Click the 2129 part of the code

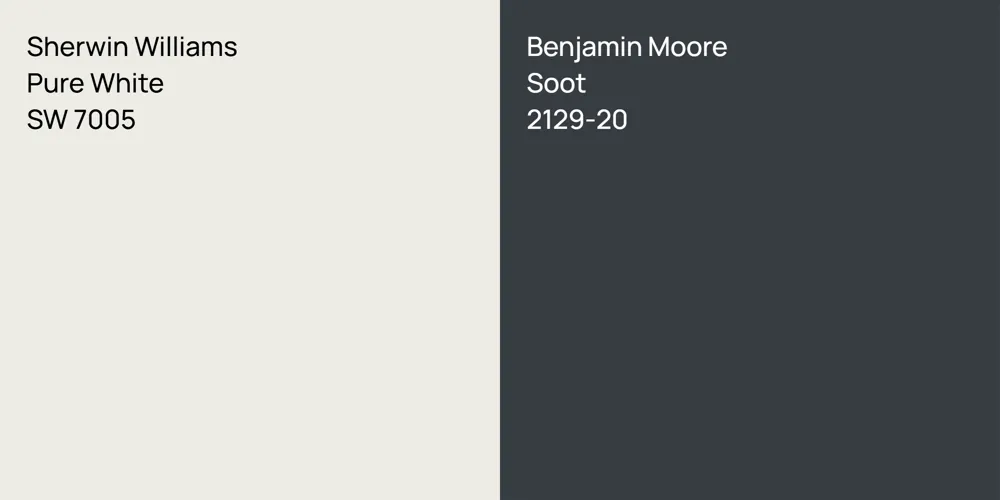(x=556, y=120)
